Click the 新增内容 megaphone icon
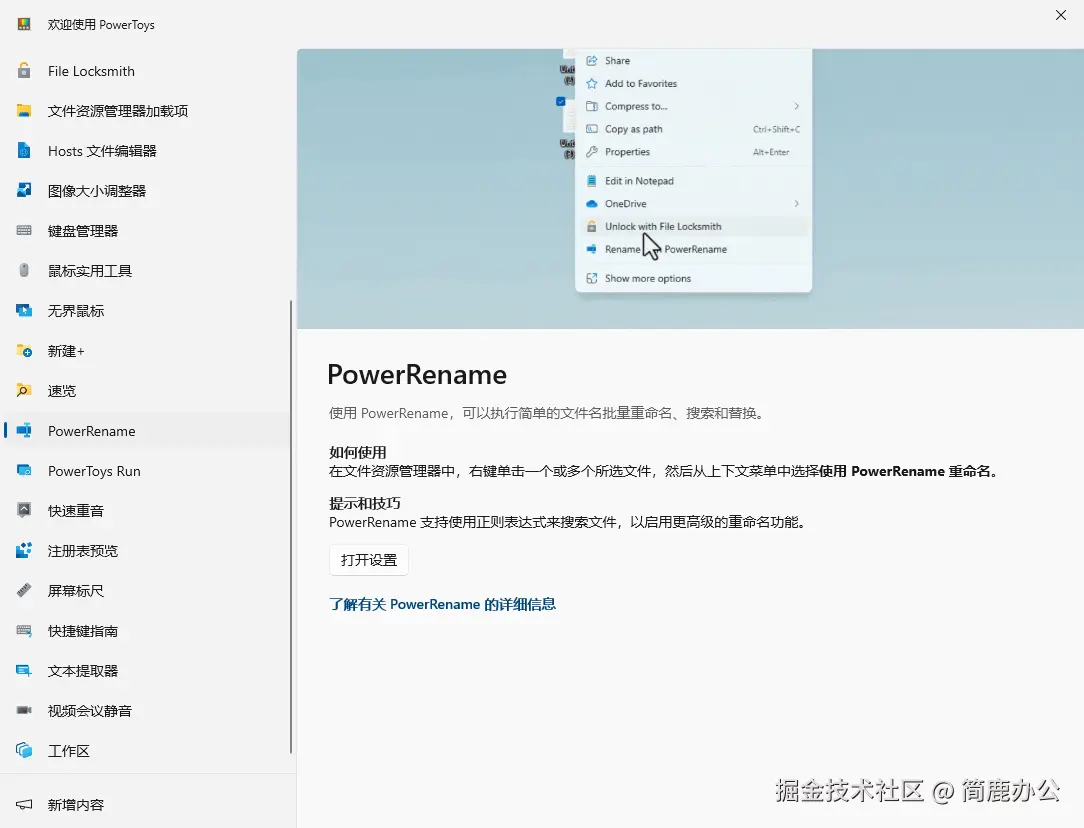 24,805
